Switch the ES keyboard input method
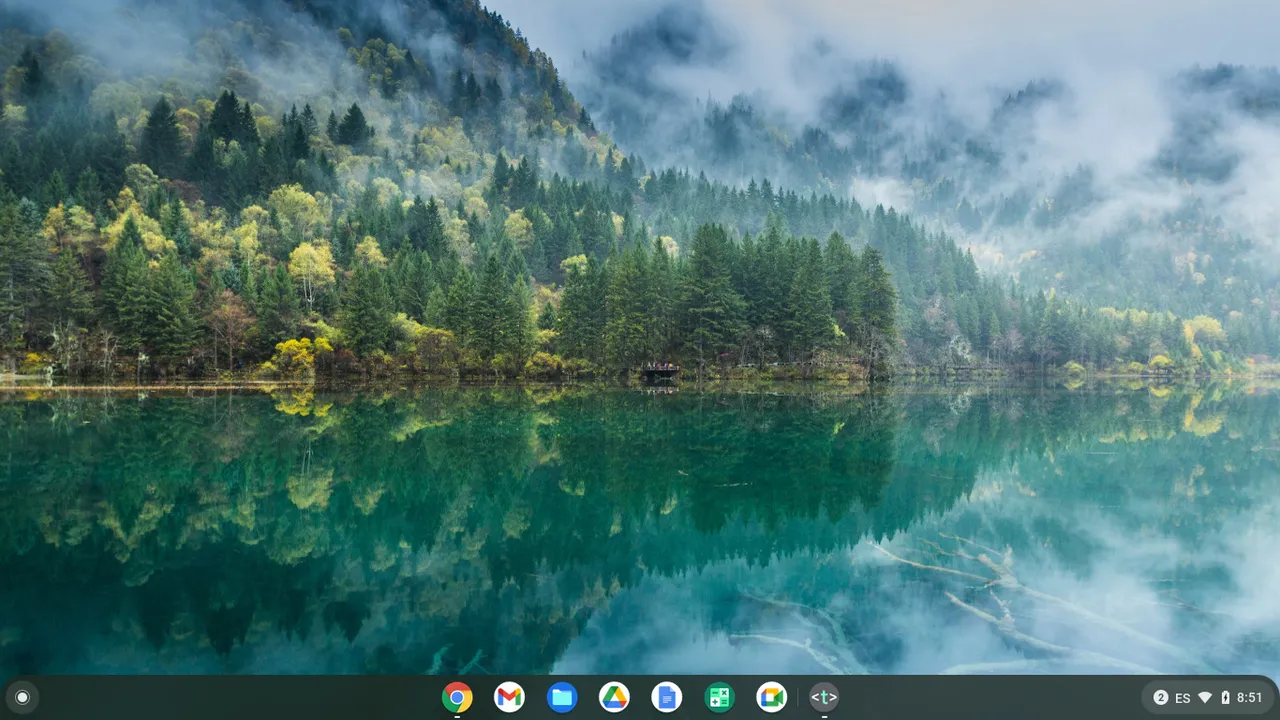The width and height of the screenshot is (1280, 720). point(1183,697)
